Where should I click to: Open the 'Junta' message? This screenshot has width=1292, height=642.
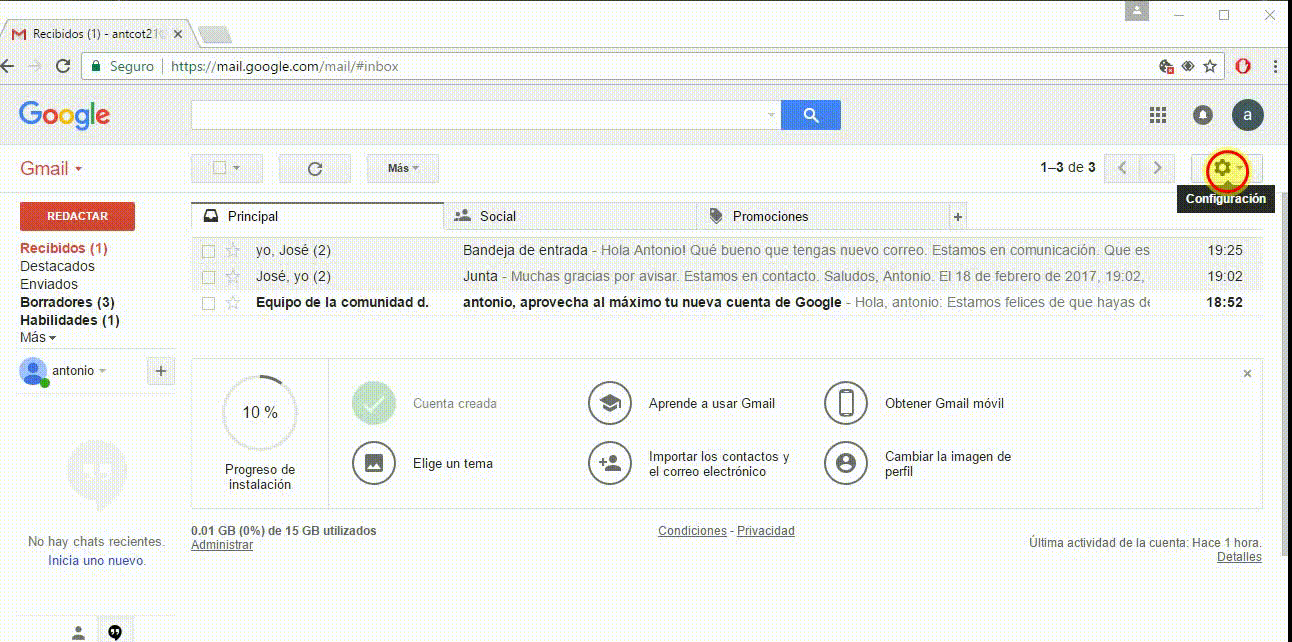[726, 276]
